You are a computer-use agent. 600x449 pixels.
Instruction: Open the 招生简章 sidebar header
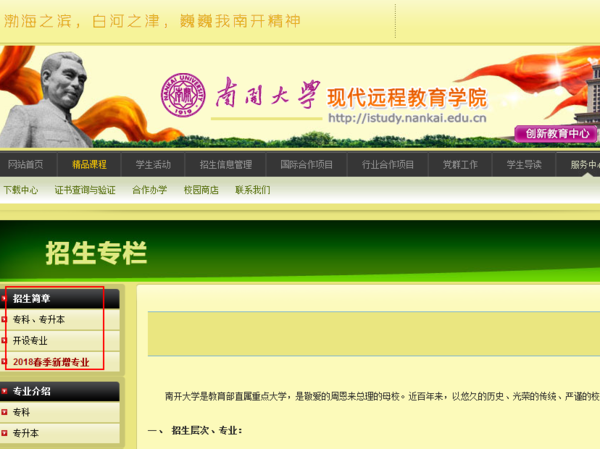(x=60, y=299)
